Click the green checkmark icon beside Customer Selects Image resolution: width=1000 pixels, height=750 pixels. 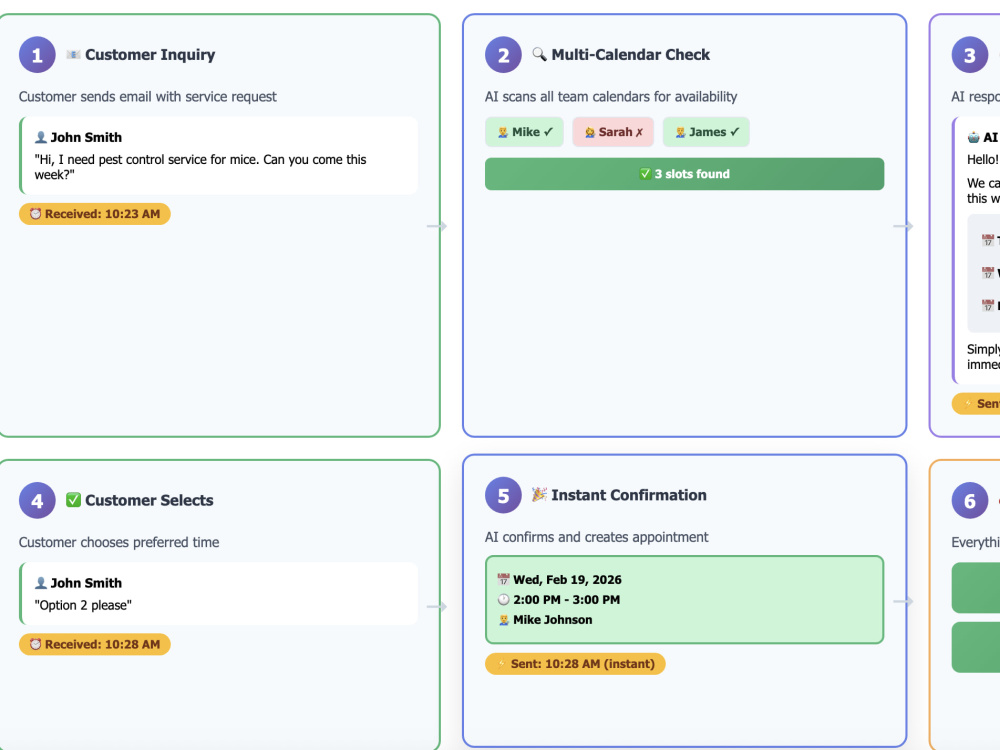[x=73, y=500]
